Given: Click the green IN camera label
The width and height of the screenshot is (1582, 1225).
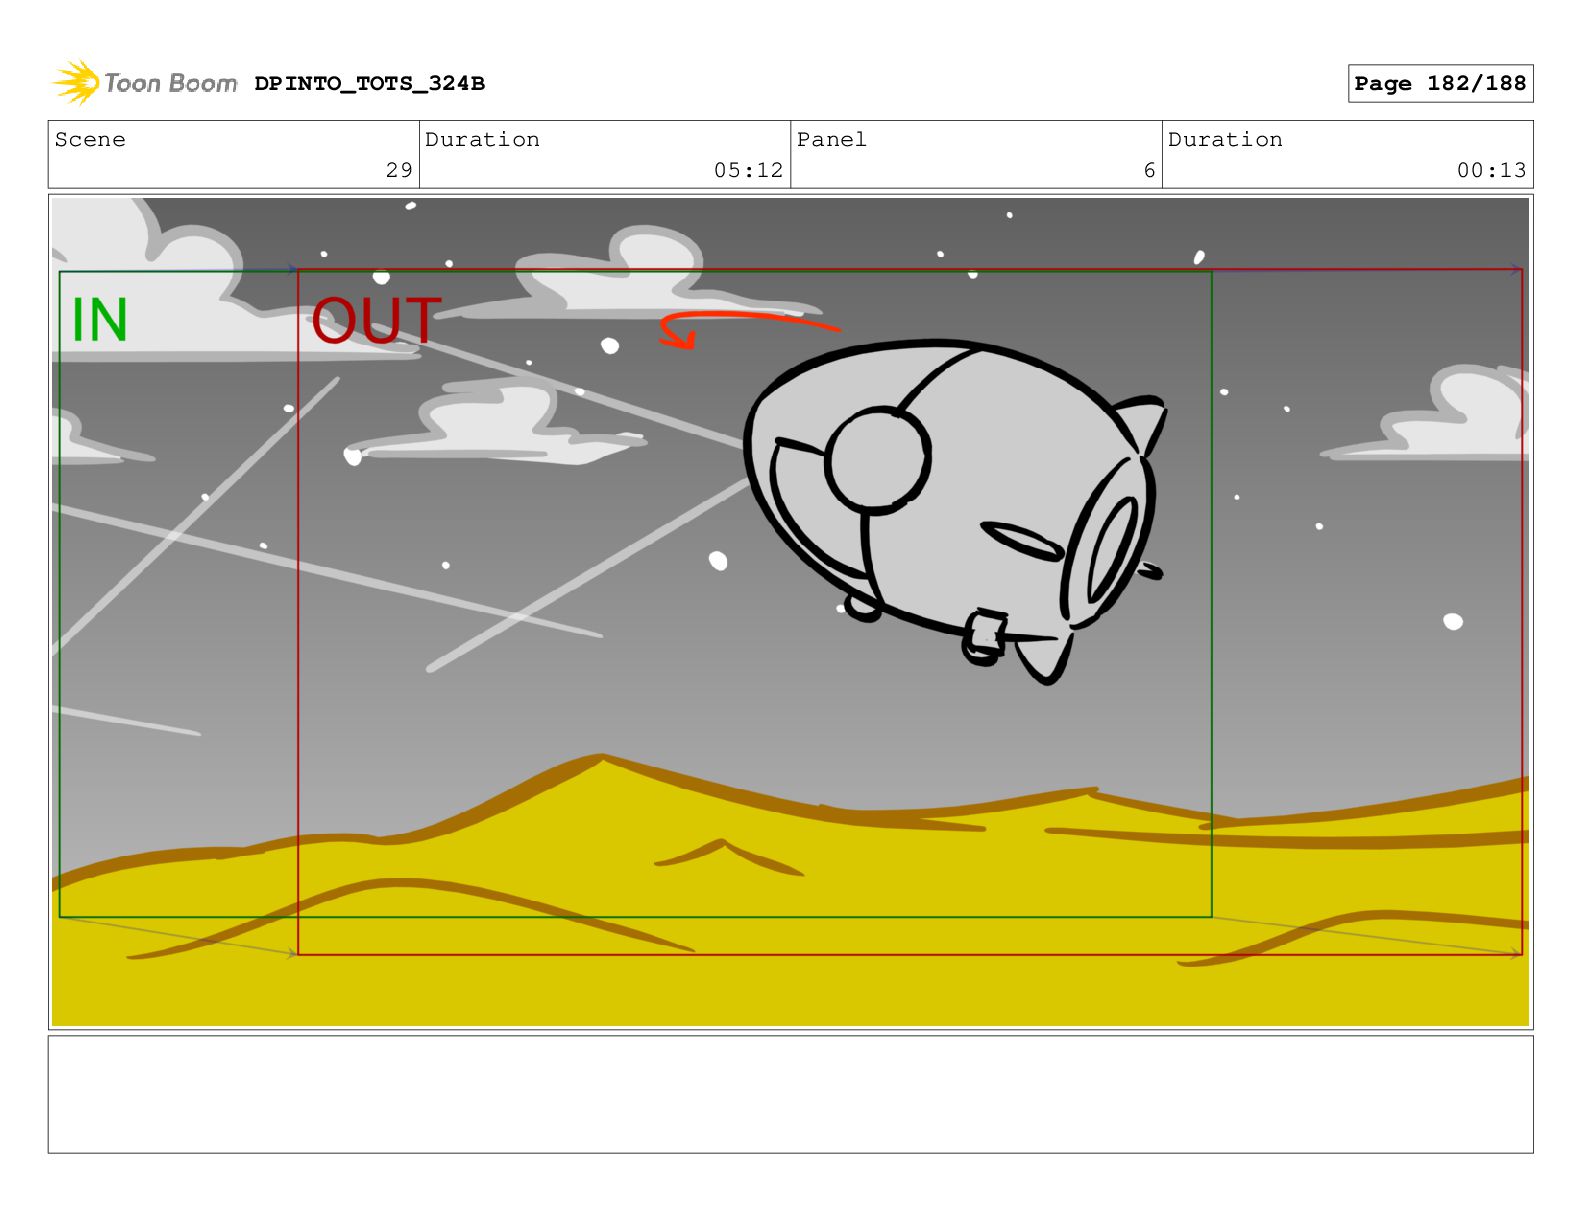Looking at the screenshot, I should pyautogui.click(x=99, y=320).
